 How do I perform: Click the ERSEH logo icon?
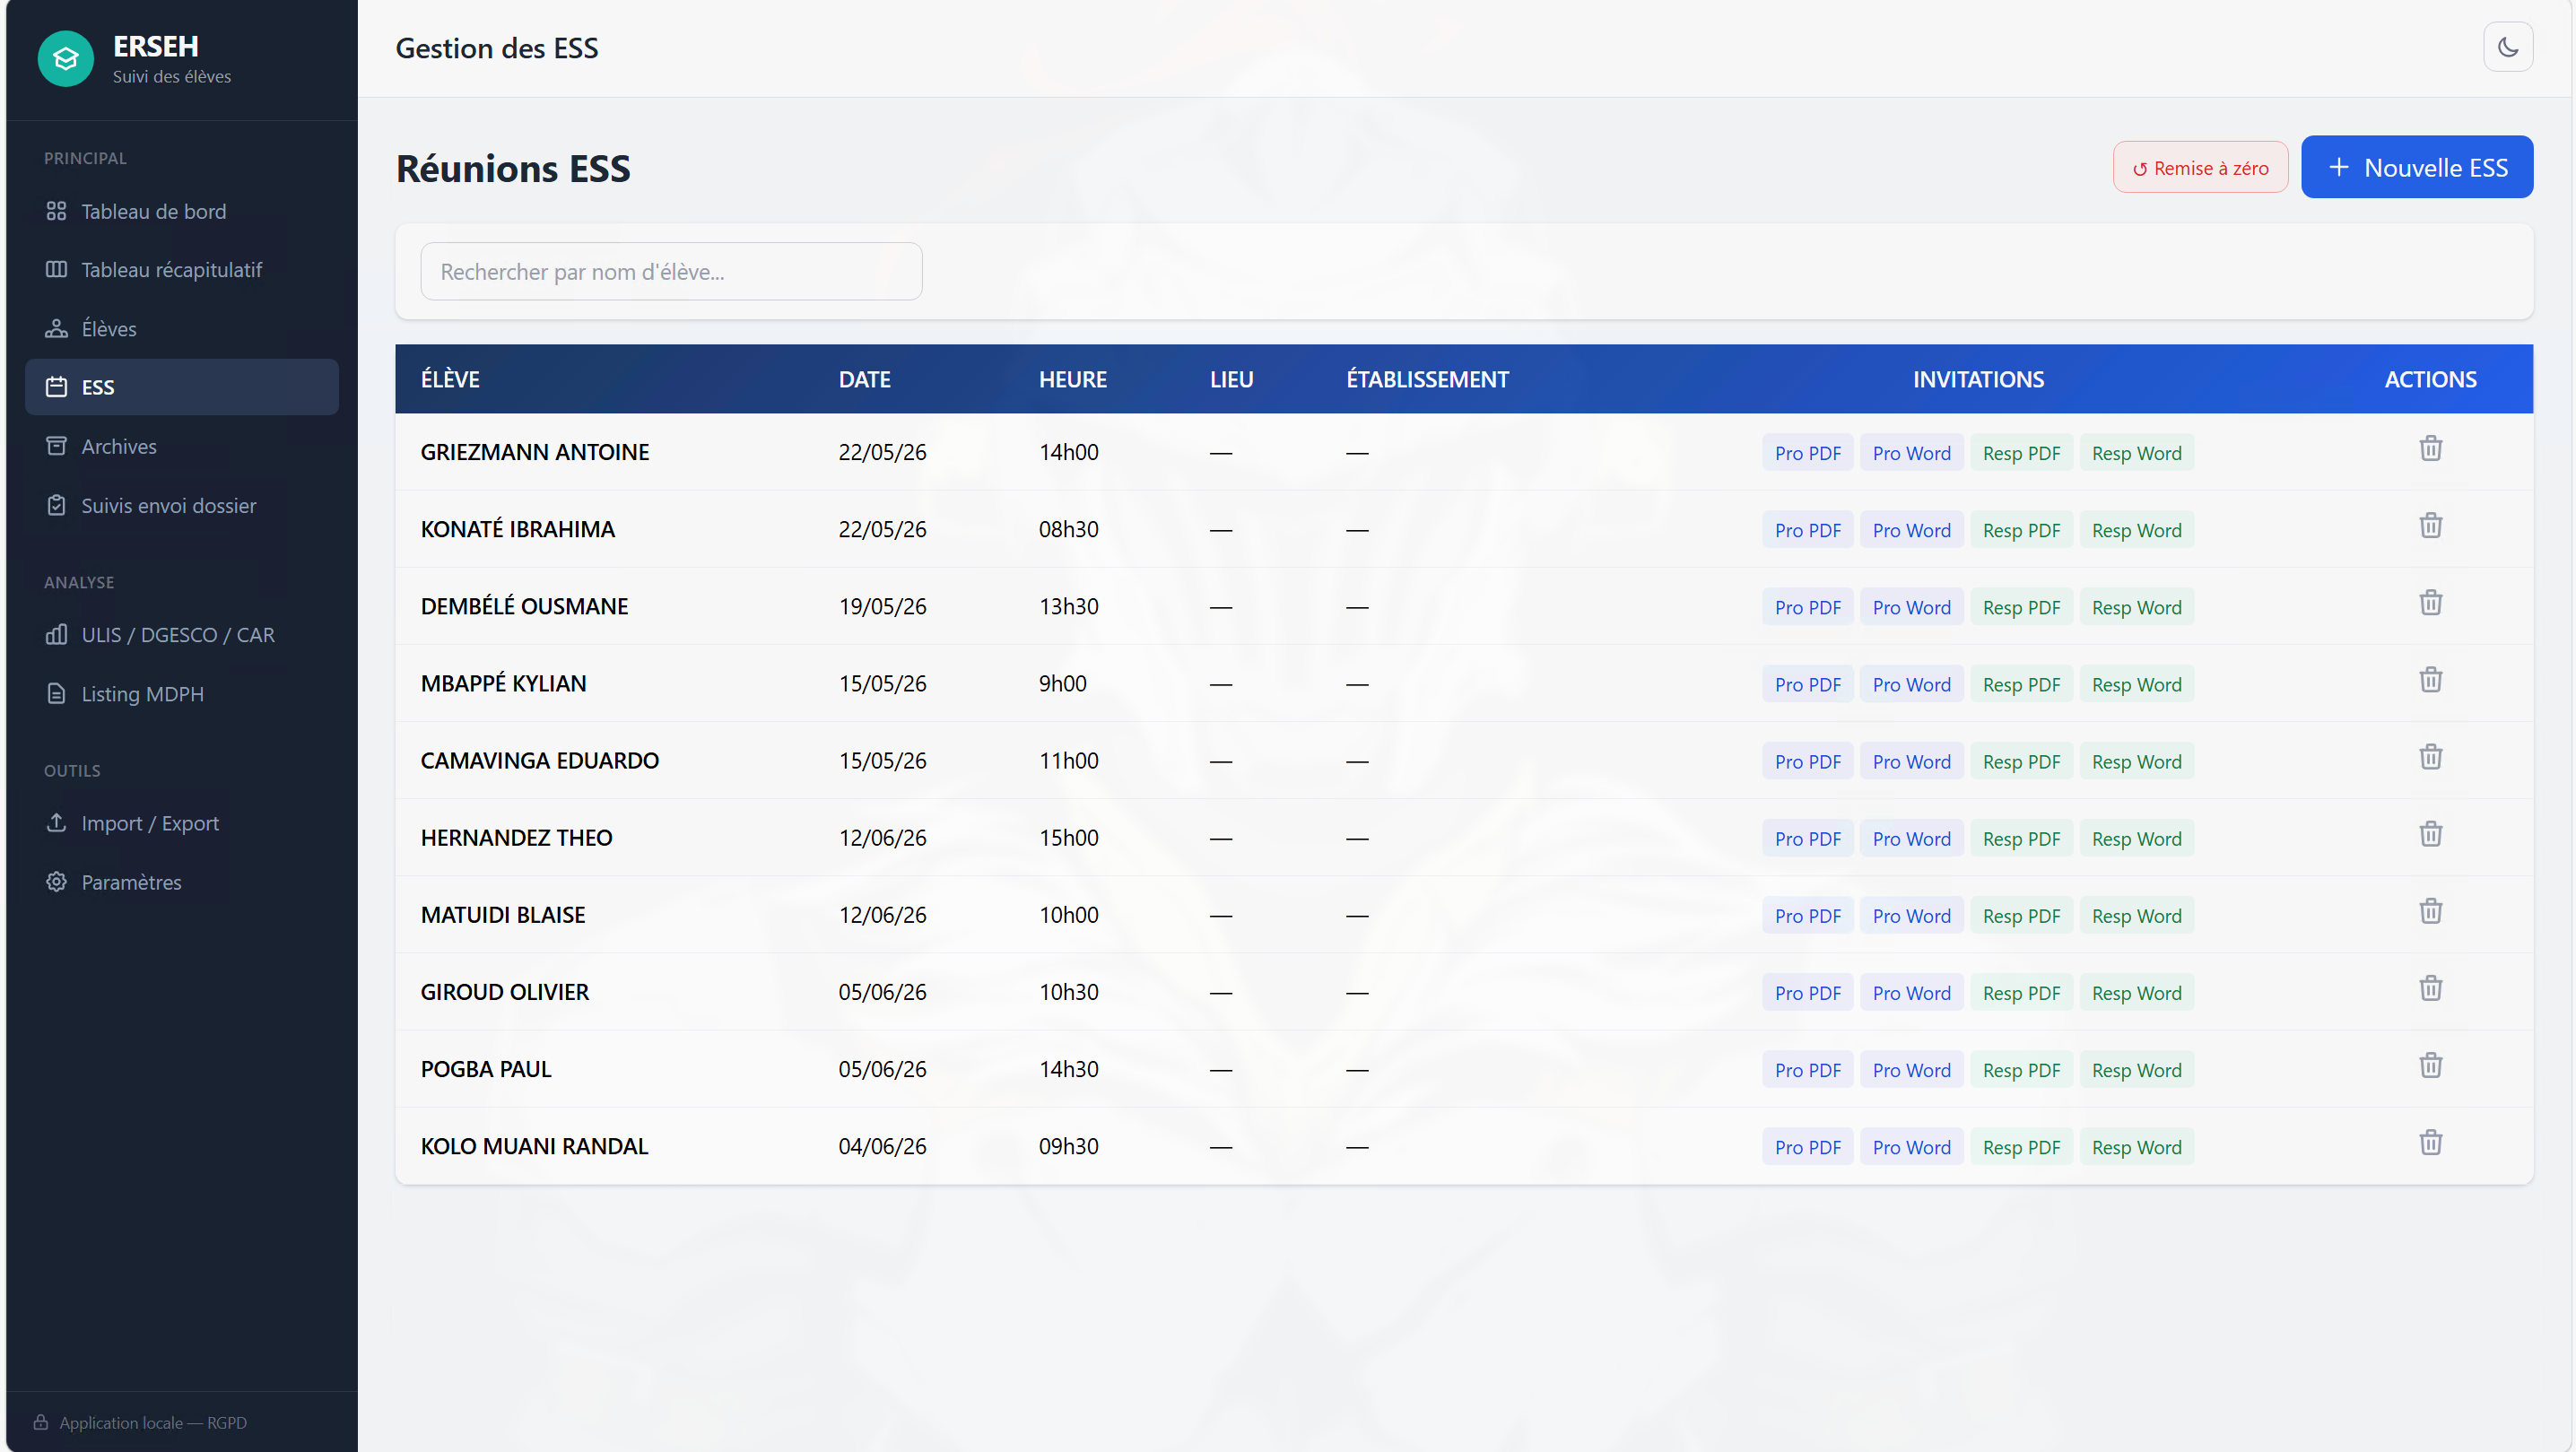(x=66, y=59)
